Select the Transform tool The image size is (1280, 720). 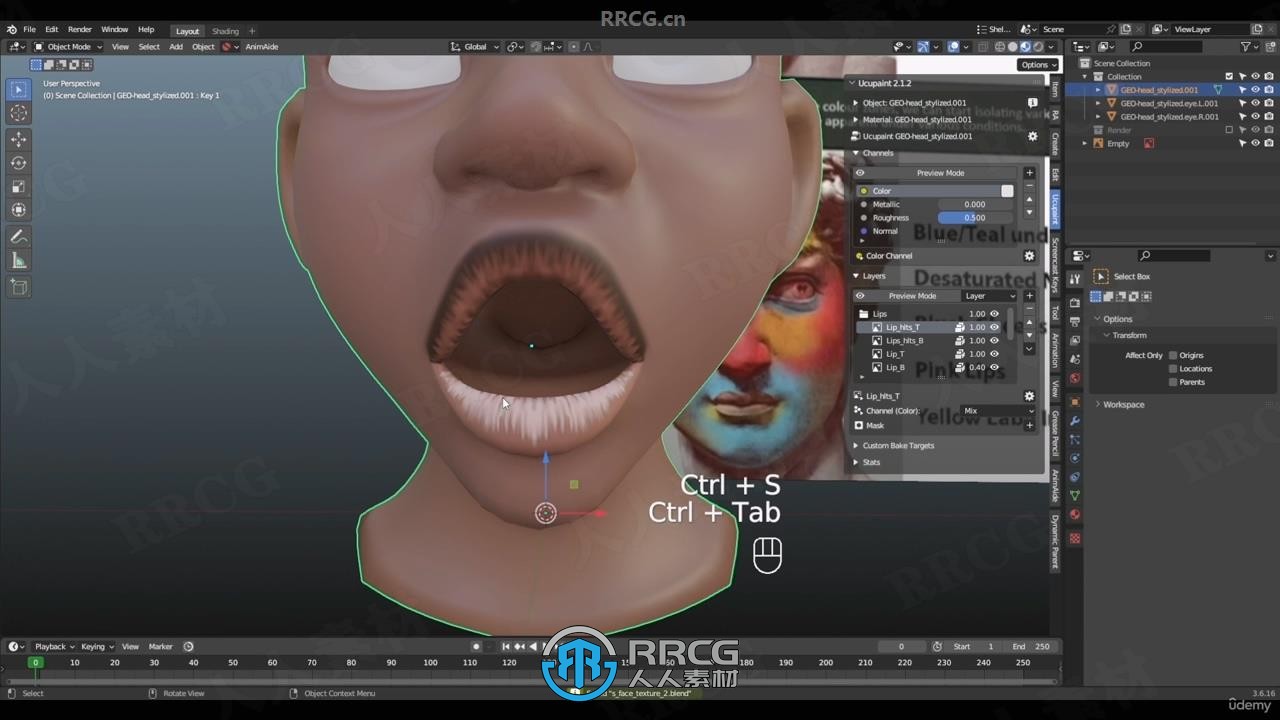click(19, 210)
